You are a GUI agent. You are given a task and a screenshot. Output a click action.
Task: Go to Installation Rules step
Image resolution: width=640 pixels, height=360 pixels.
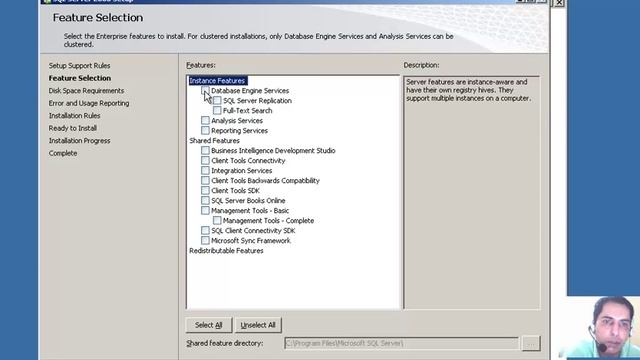pyautogui.click(x=74, y=116)
